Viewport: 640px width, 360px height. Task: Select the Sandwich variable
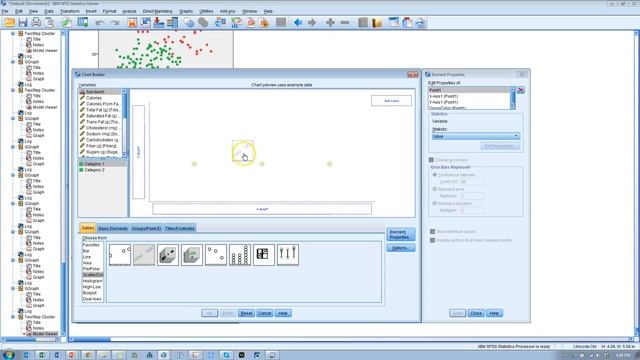coord(100,92)
